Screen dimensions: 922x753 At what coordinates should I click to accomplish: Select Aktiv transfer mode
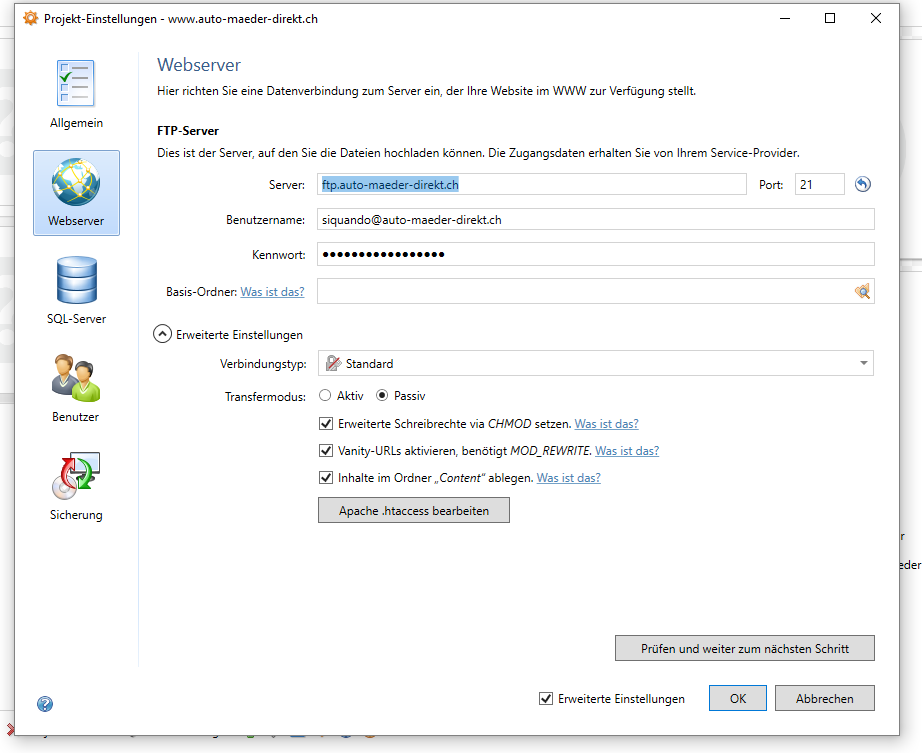(325, 396)
